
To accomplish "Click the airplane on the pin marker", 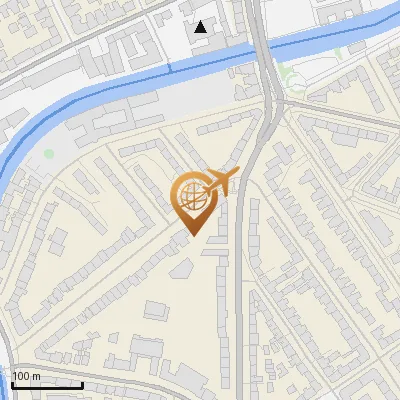I will click(224, 180).
